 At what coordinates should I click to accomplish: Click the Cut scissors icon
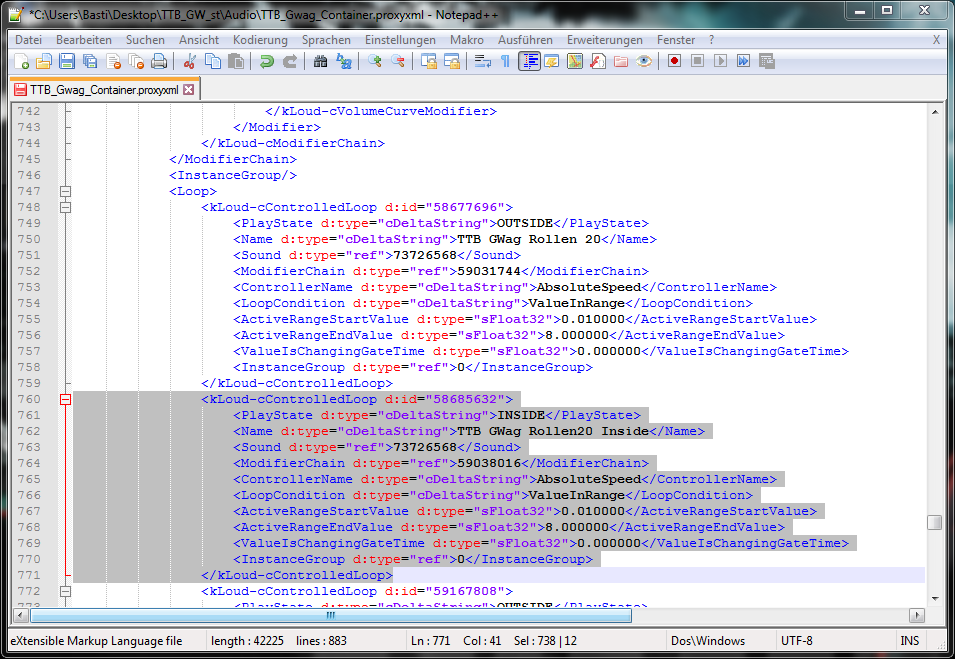click(x=189, y=61)
